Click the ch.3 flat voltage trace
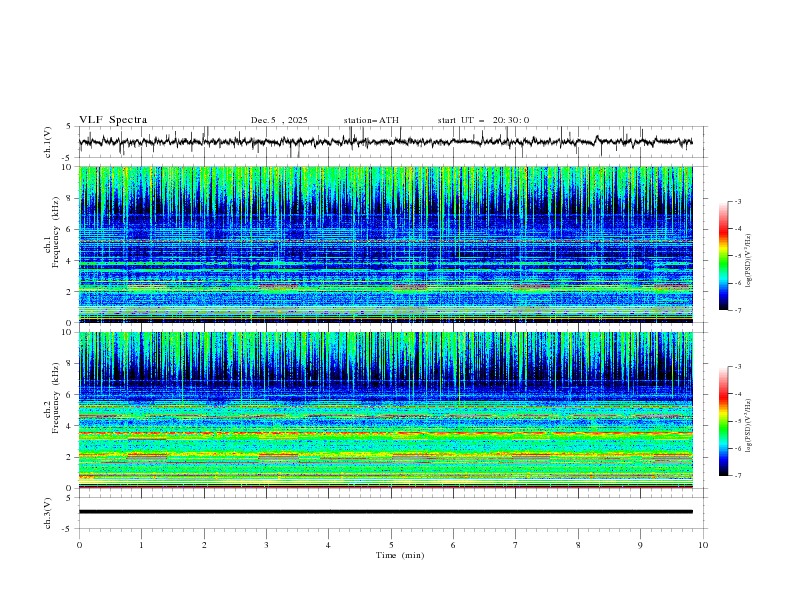This screenshot has height=612, width=792. [x=385, y=512]
